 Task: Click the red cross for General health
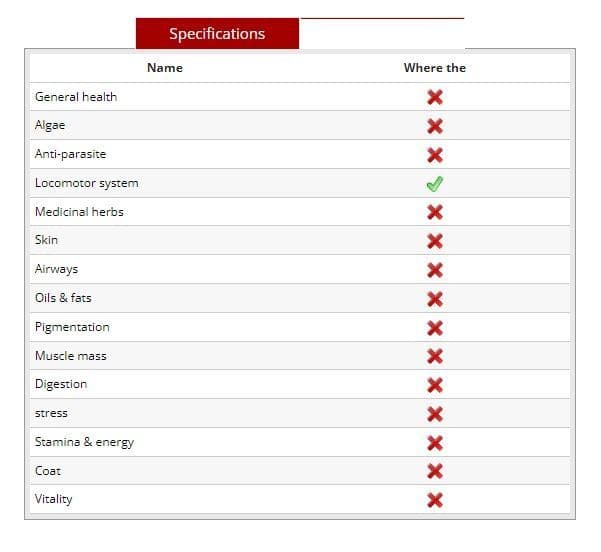(x=435, y=97)
